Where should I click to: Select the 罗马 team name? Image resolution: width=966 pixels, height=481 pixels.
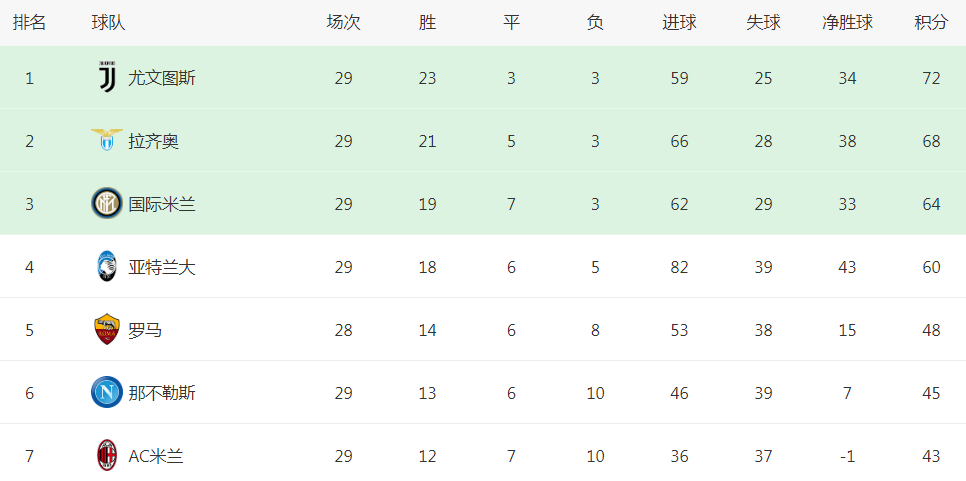click(x=145, y=330)
